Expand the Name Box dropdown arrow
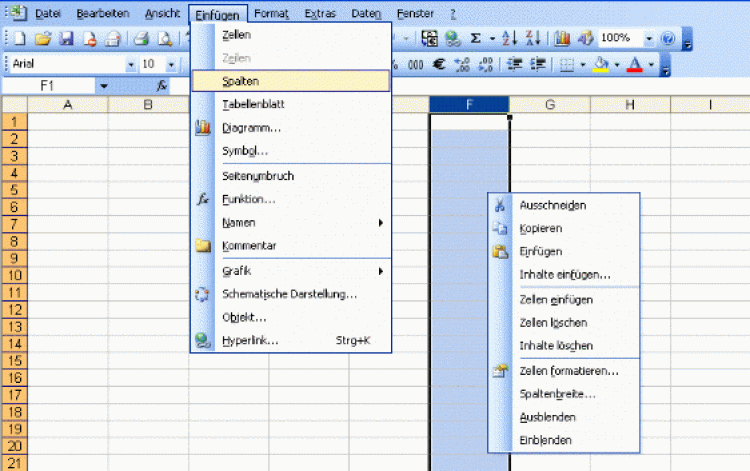This screenshot has width=750, height=471. (x=103, y=86)
